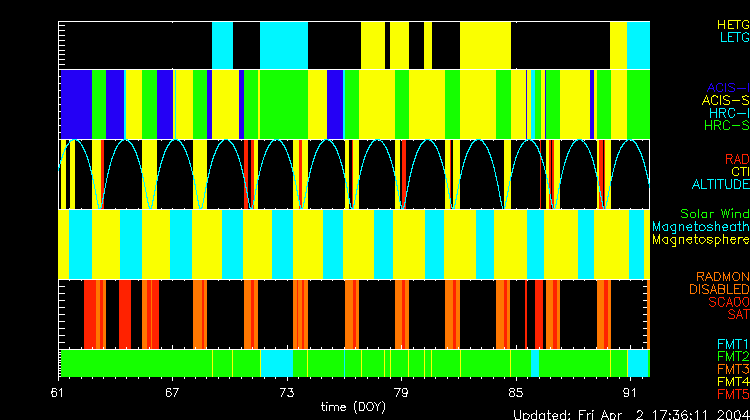Viewport: 750px width, 420px height.
Task: Click the 'time (DOY)' axis title
Action: point(355,407)
